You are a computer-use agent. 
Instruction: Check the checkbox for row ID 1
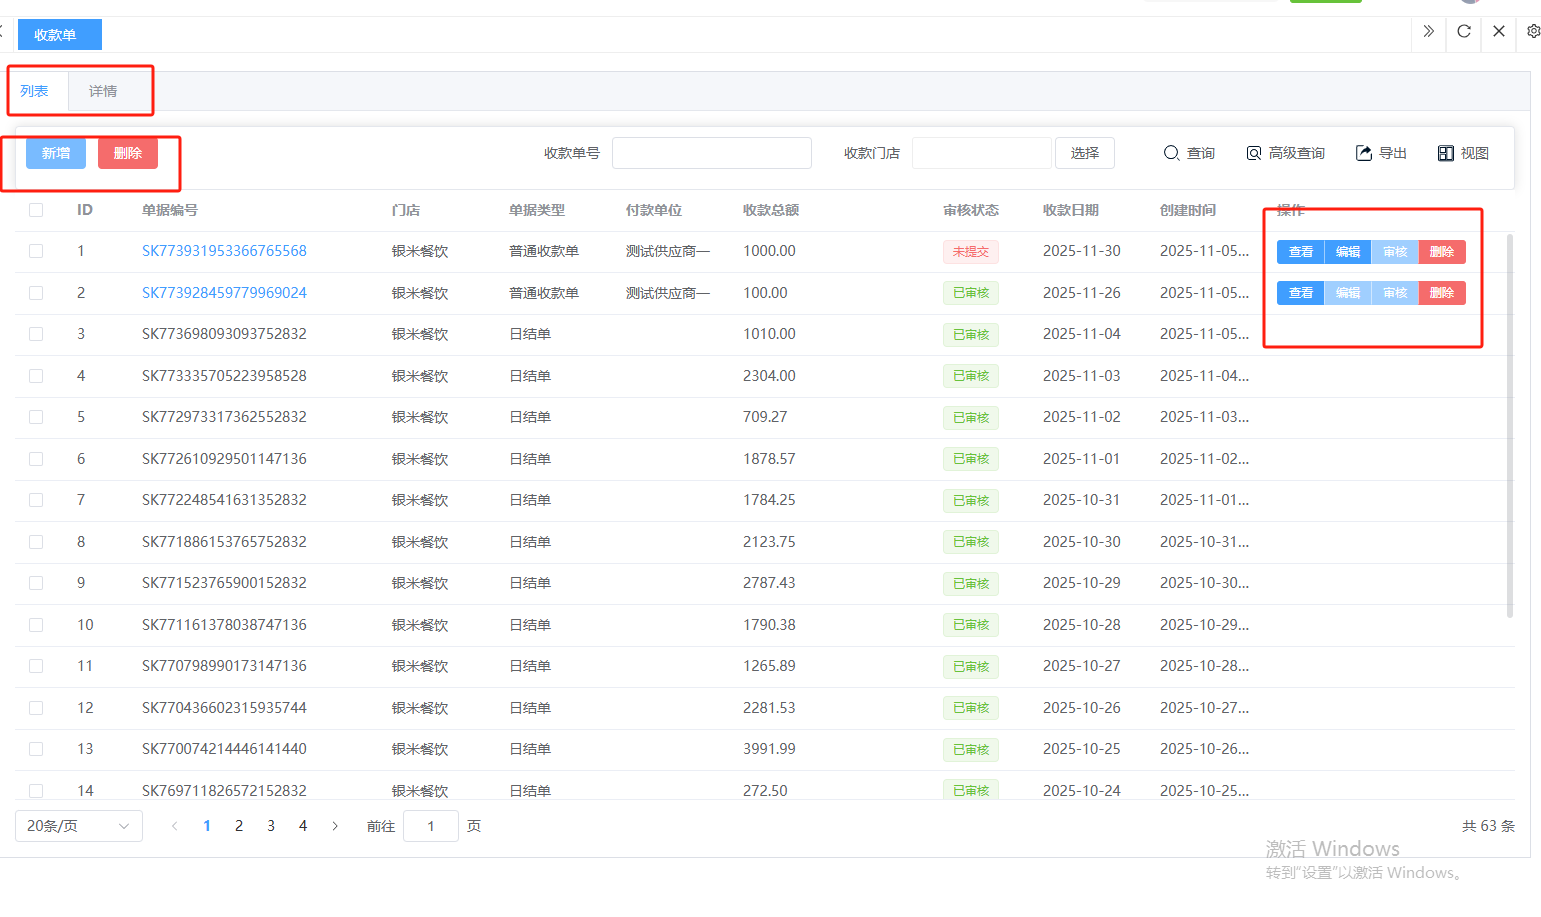pos(36,251)
